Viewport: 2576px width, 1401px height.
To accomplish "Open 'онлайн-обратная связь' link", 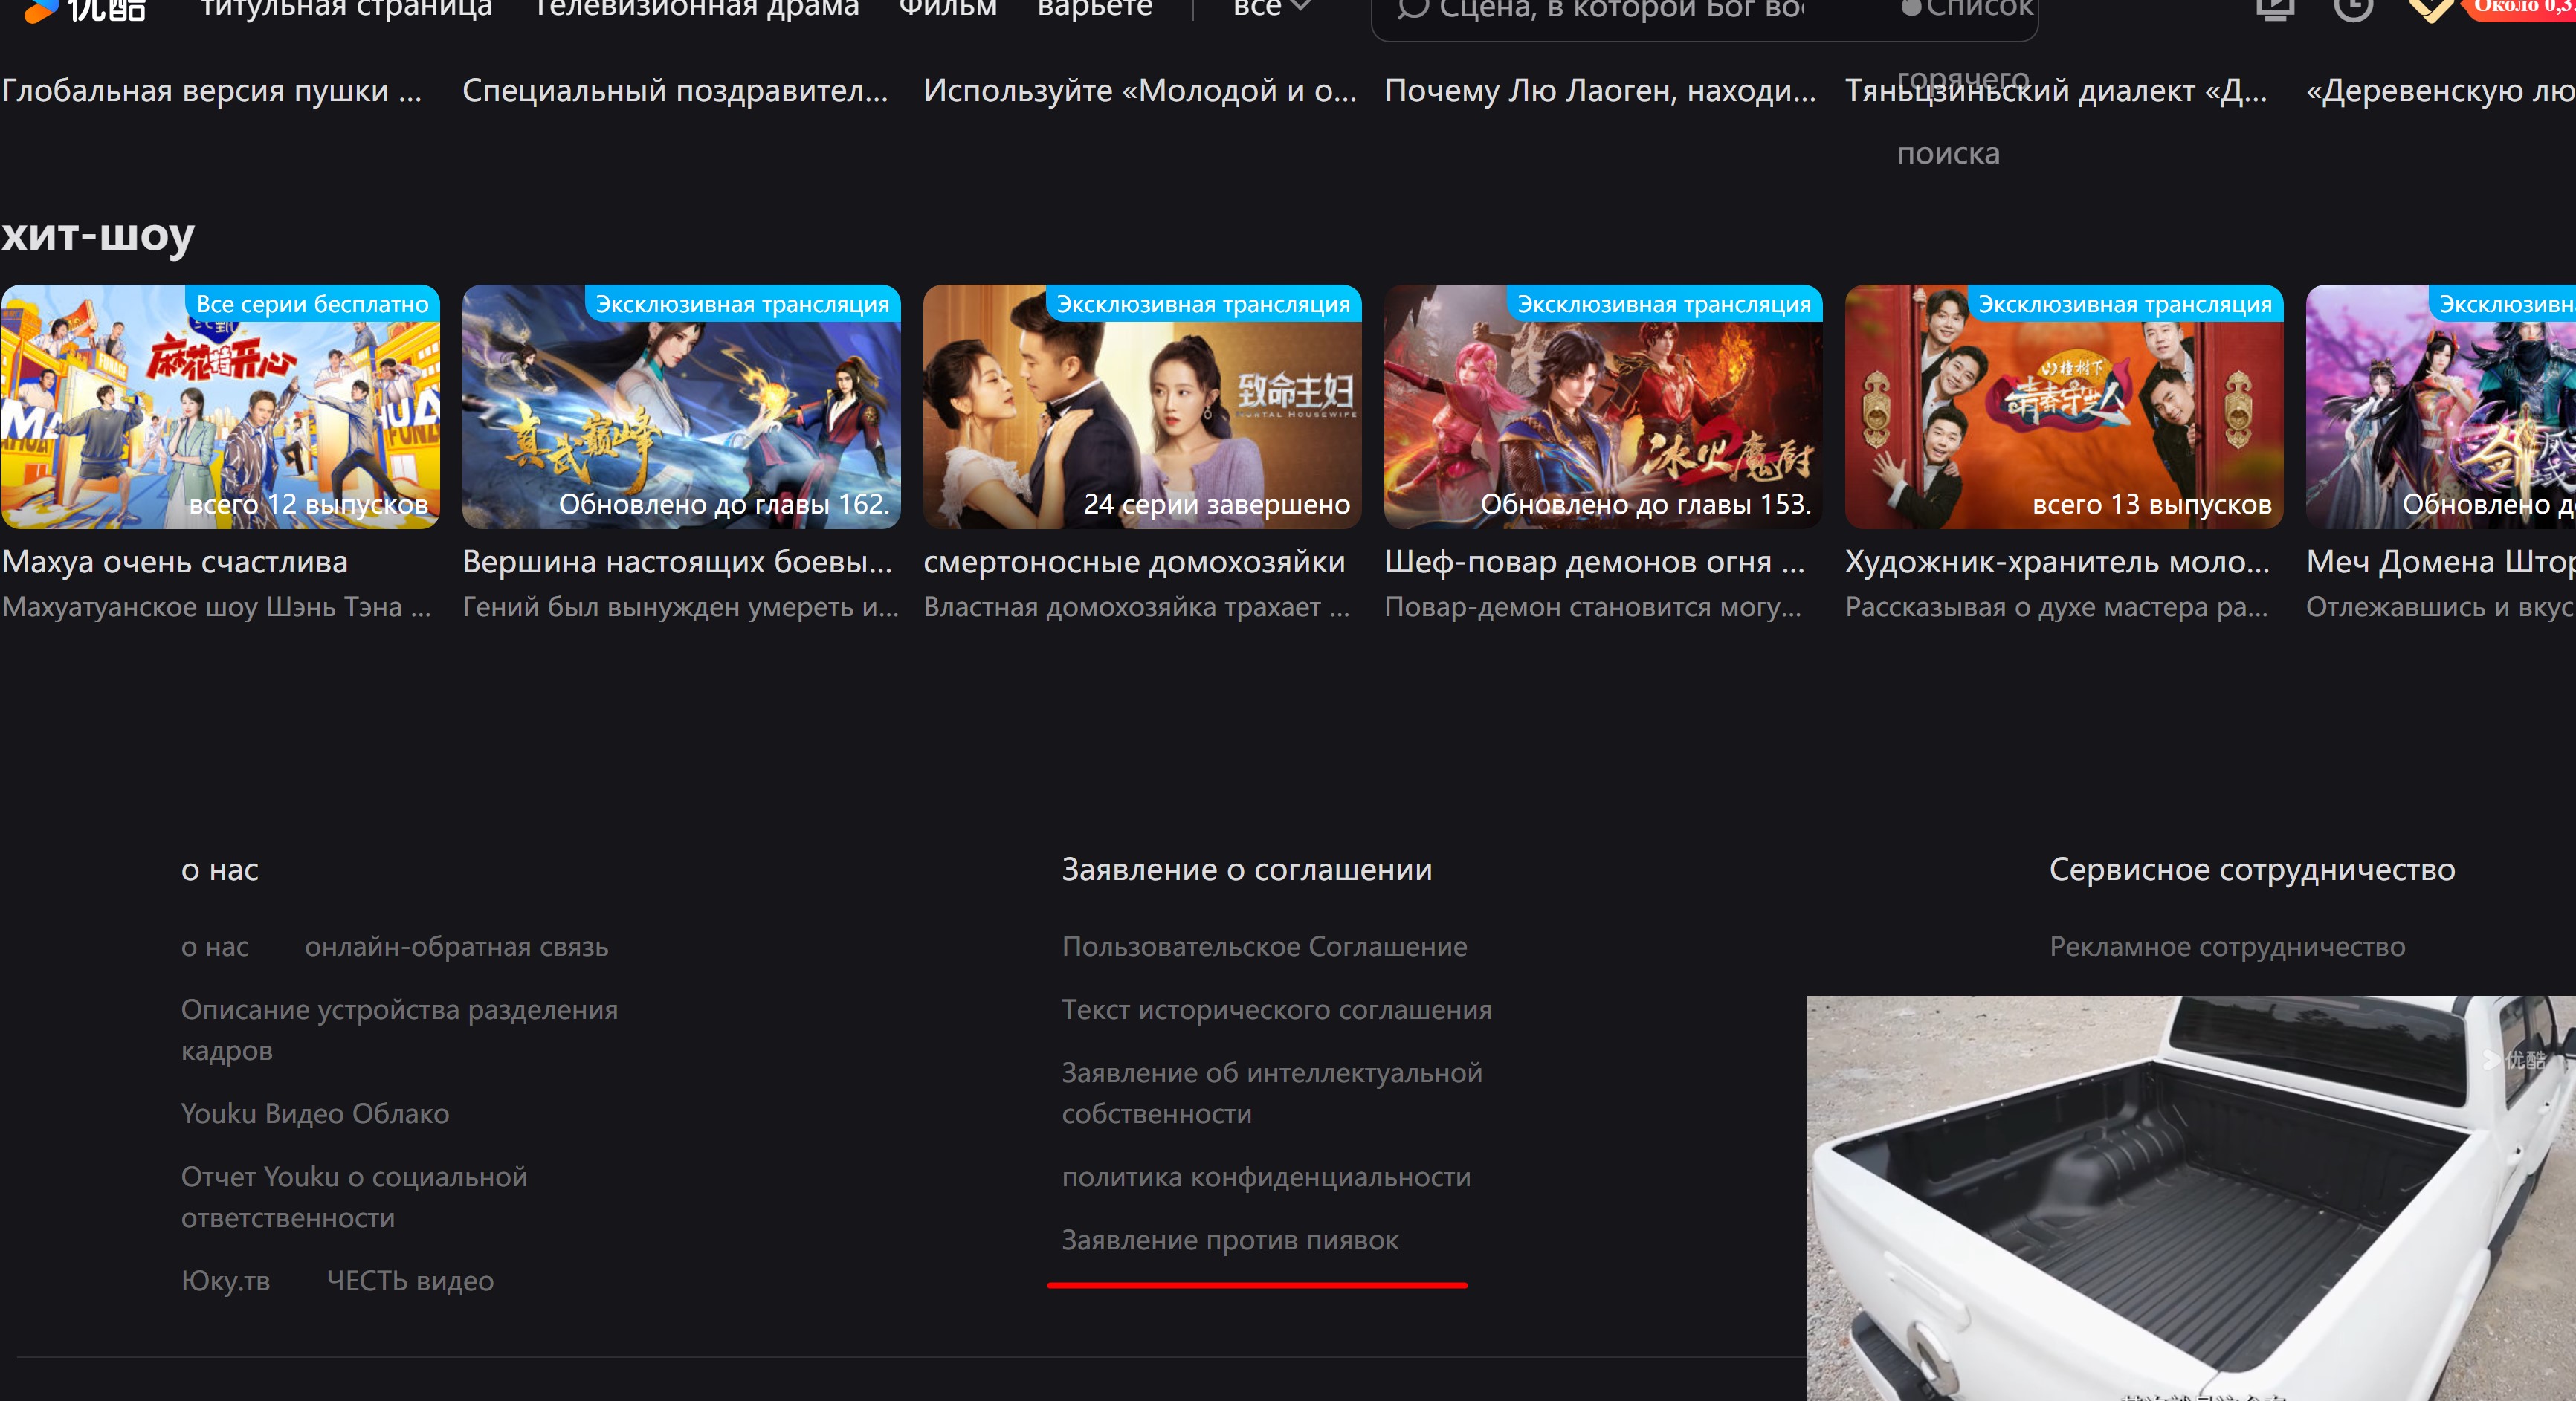I will 456,947.
